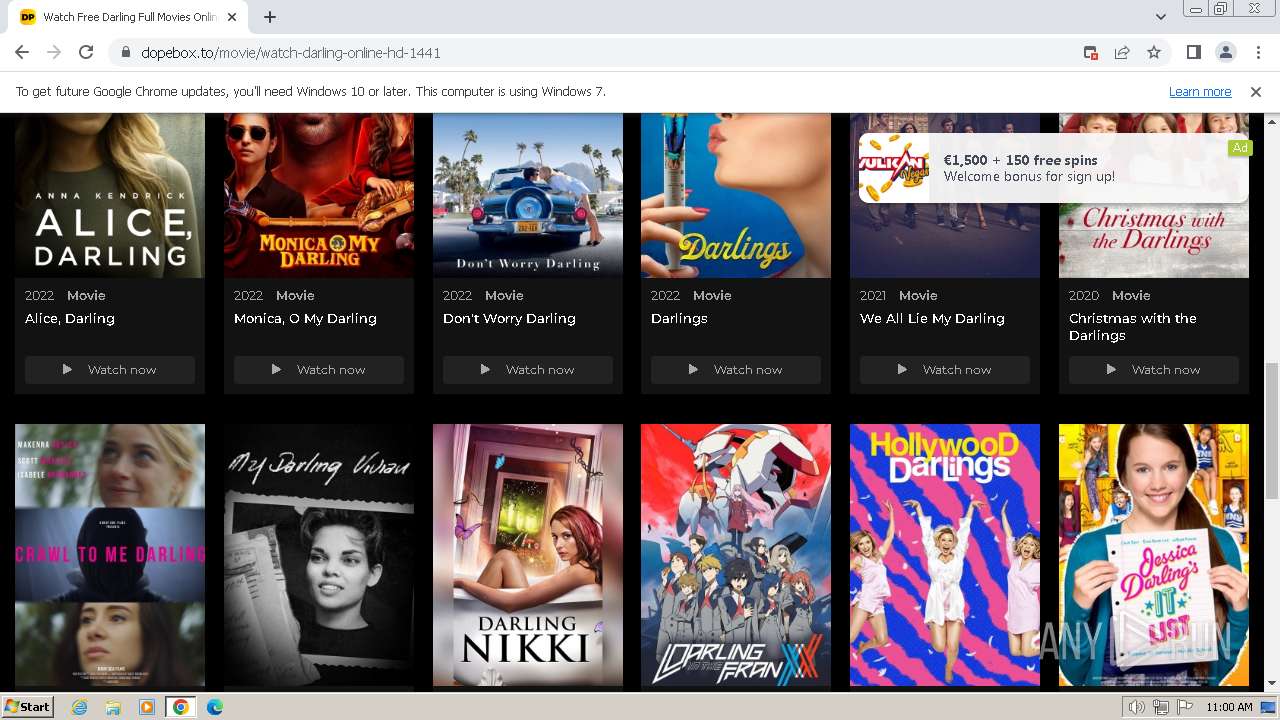Open the Jessica Darling's It List poster
The height and width of the screenshot is (720, 1280).
(x=1154, y=555)
